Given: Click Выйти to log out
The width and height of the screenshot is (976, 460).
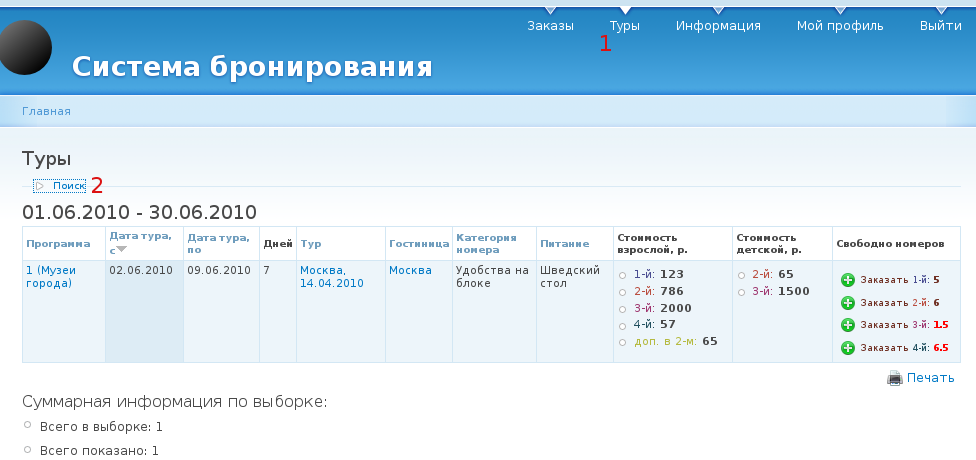Looking at the screenshot, I should (x=941, y=26).
